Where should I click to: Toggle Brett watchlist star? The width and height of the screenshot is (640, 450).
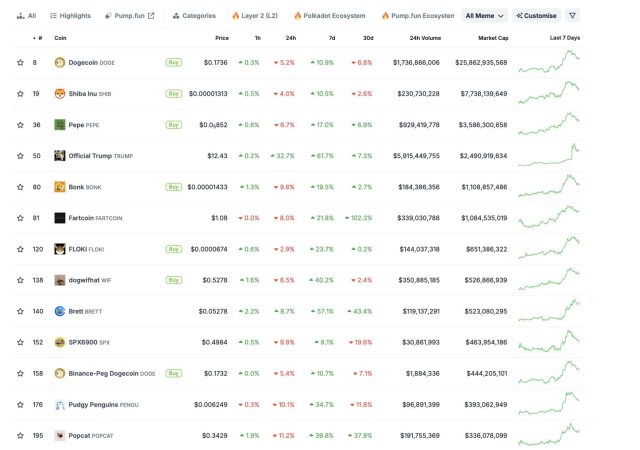(x=20, y=311)
